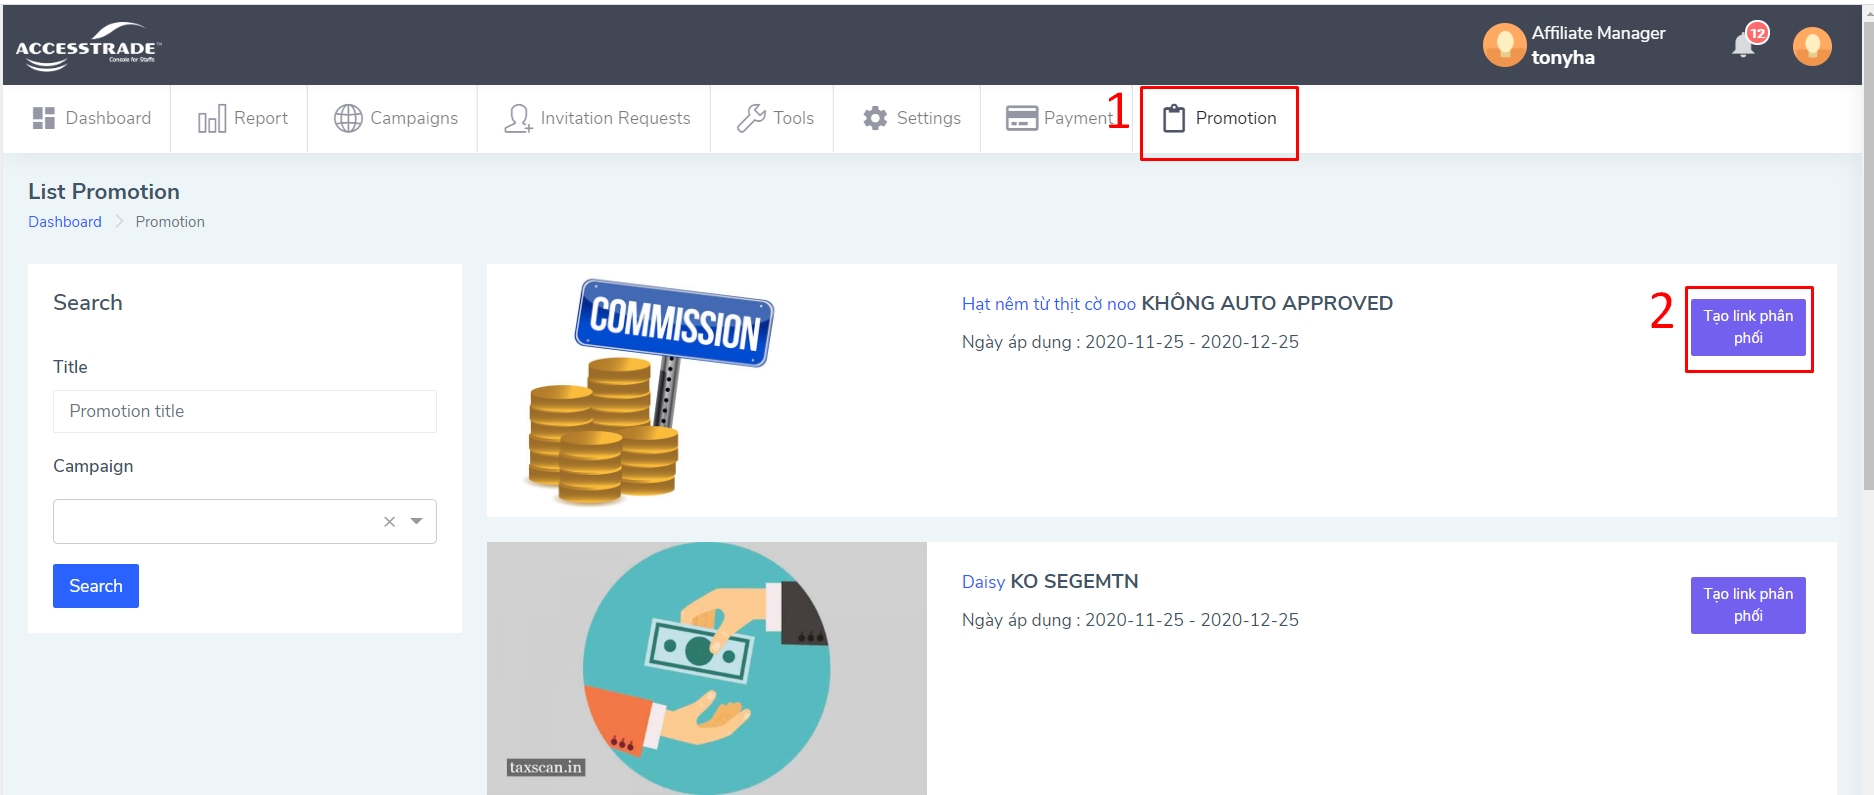Open Settings gear icon

pos(875,118)
